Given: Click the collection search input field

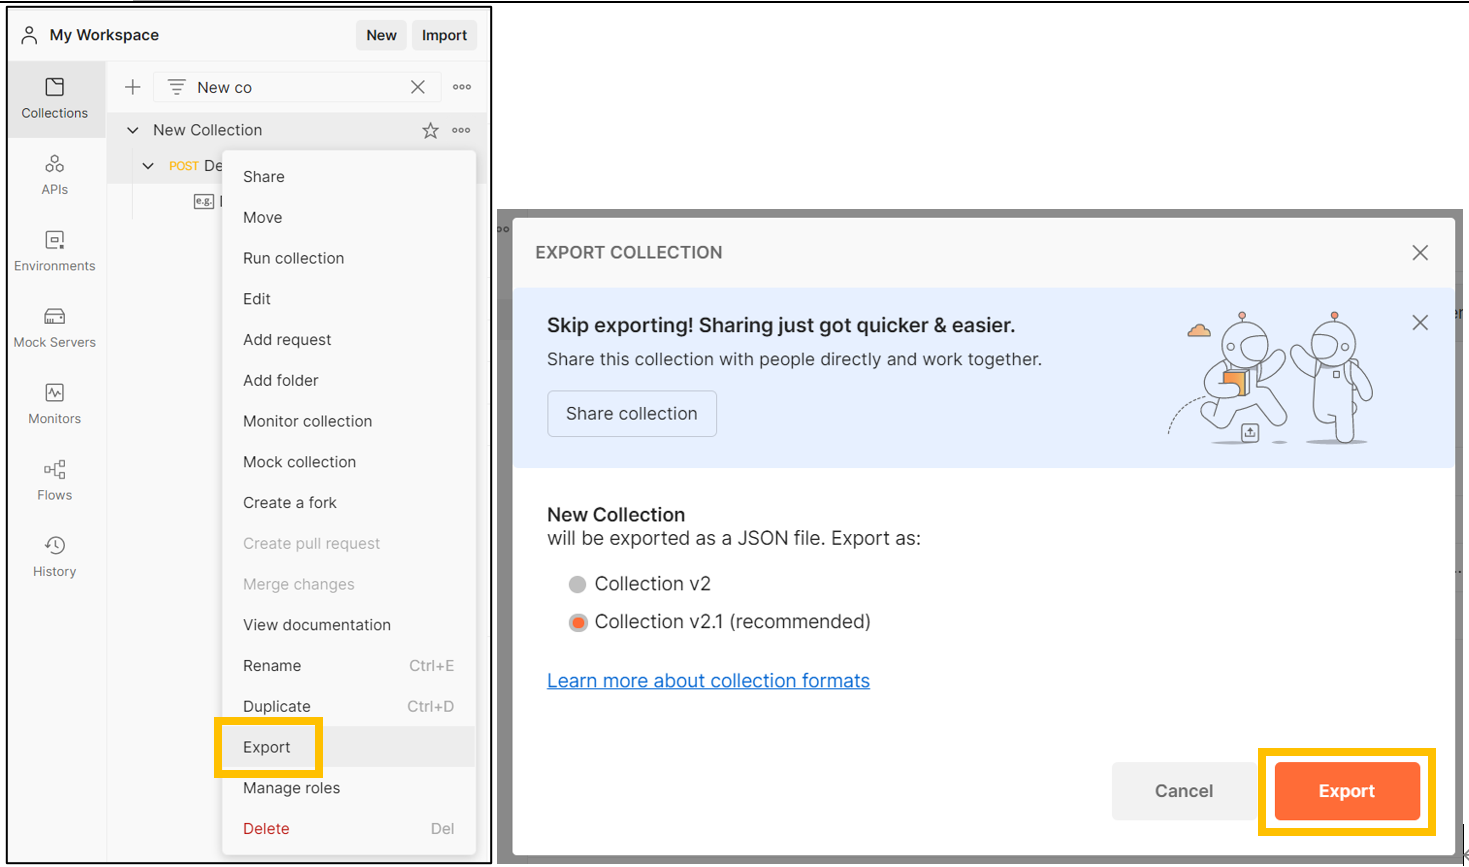Looking at the screenshot, I should coord(296,87).
